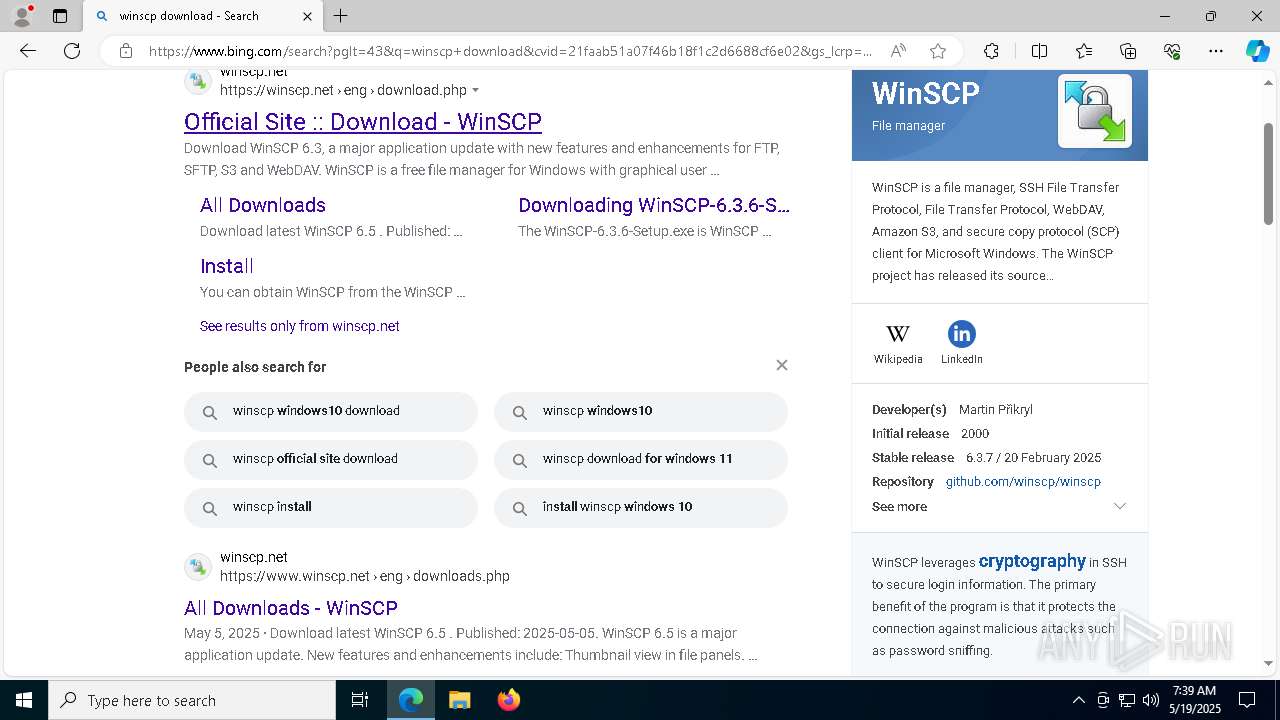Expand See more in WinSCP panel
Viewport: 1280px width, 720px height.
[x=999, y=507]
